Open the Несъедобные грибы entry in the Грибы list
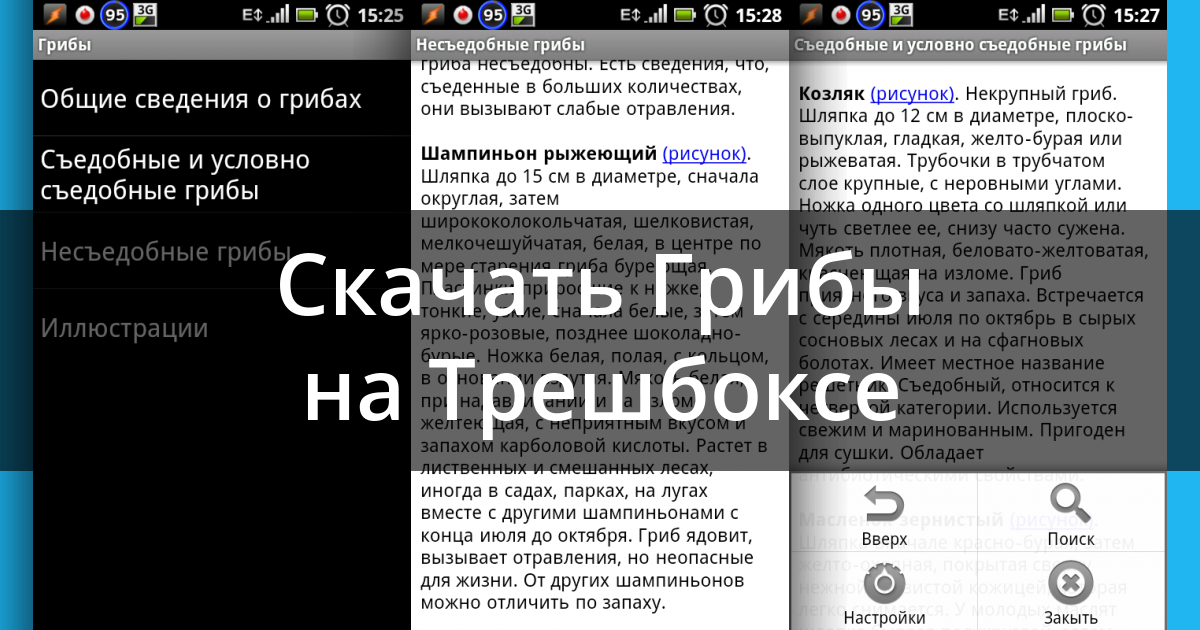The width and height of the screenshot is (1200, 630). 222,251
